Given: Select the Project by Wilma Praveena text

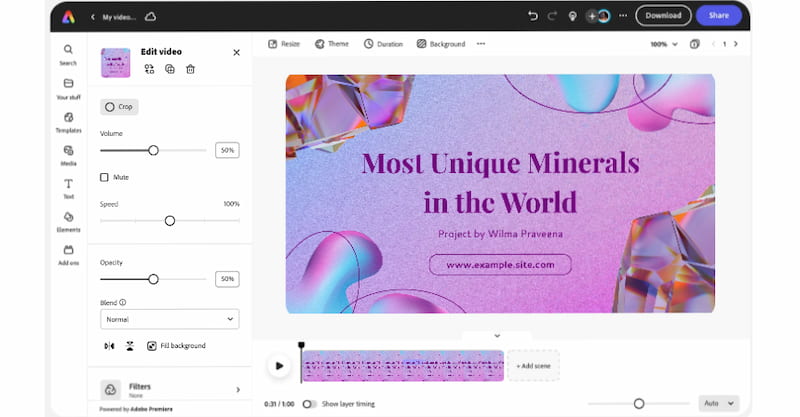Looking at the screenshot, I should click(500, 234).
